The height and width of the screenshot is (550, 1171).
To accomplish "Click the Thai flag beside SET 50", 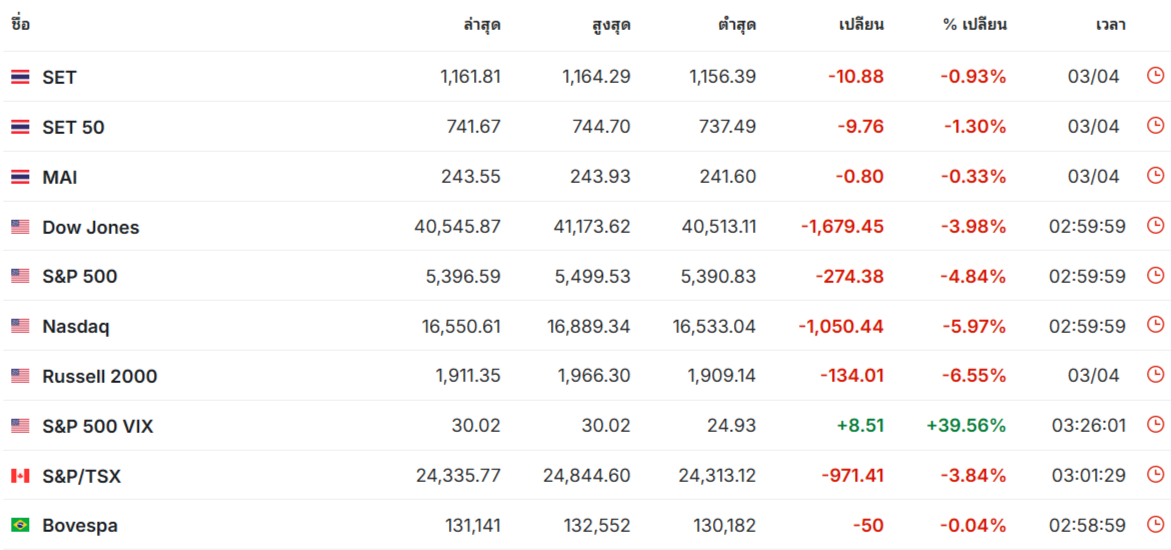I will point(20,127).
